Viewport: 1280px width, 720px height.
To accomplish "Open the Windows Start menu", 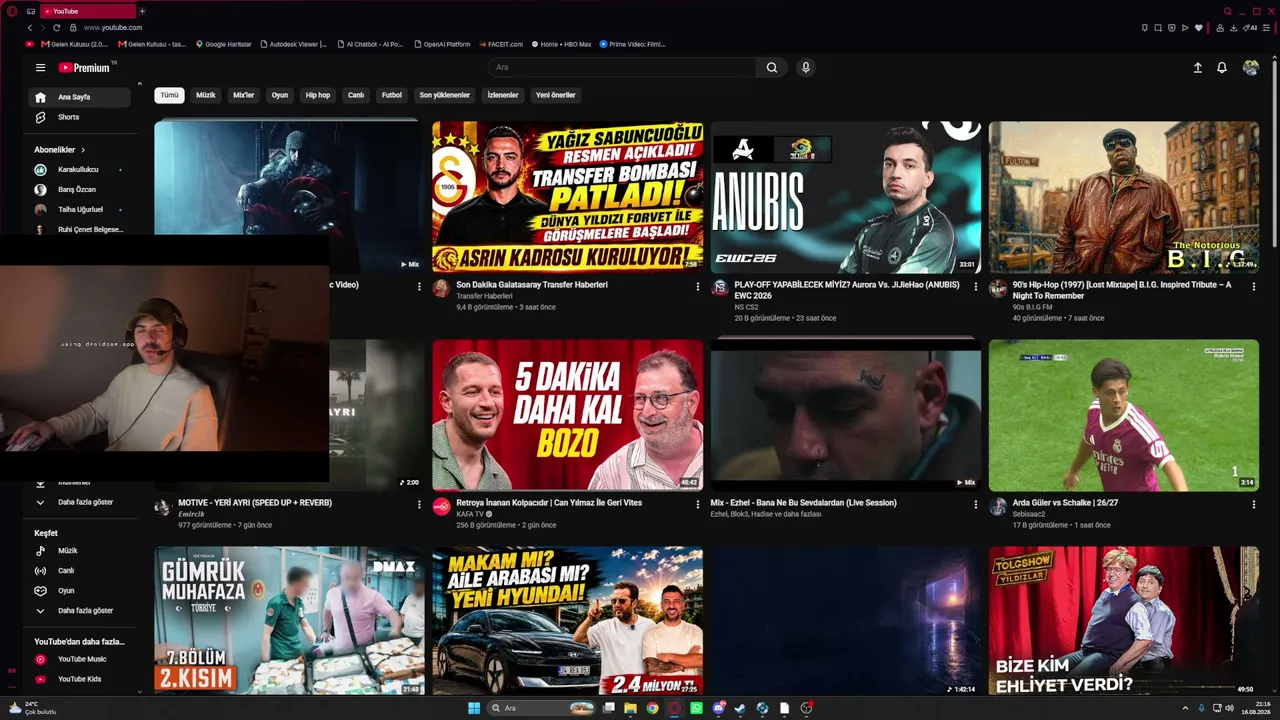I will (x=473, y=708).
